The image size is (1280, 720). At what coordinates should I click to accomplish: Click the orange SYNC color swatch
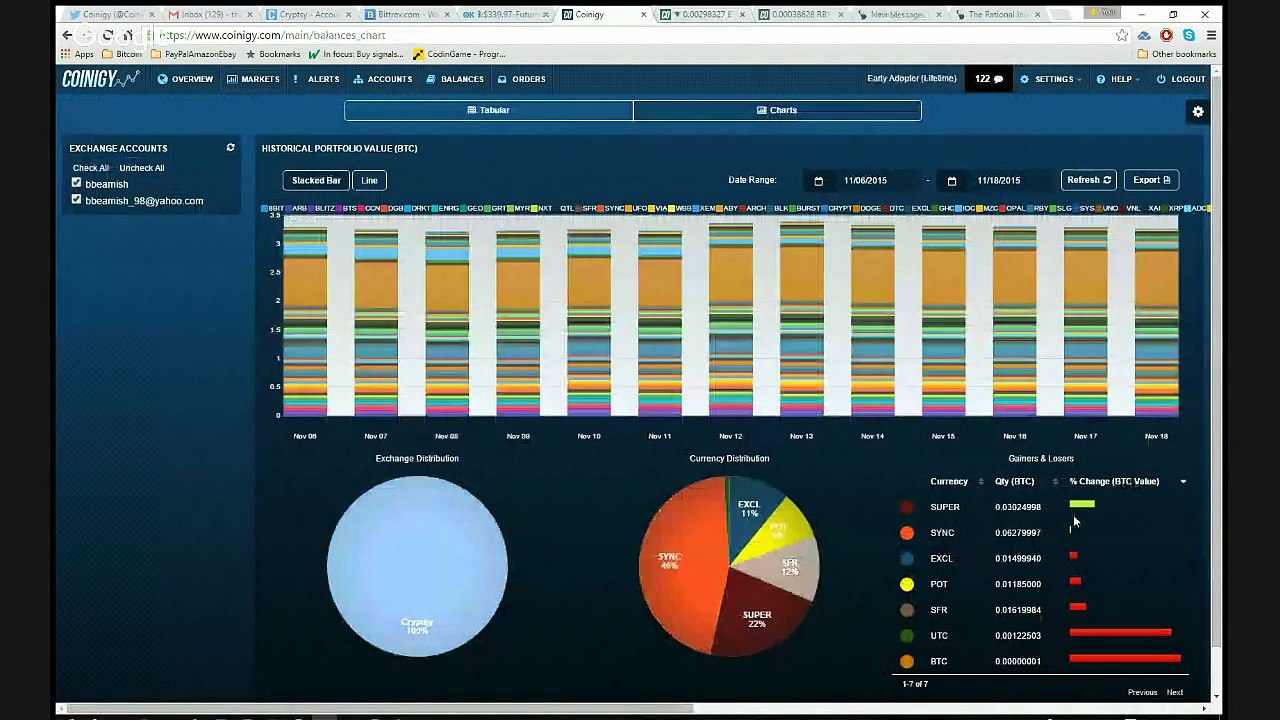click(x=907, y=533)
